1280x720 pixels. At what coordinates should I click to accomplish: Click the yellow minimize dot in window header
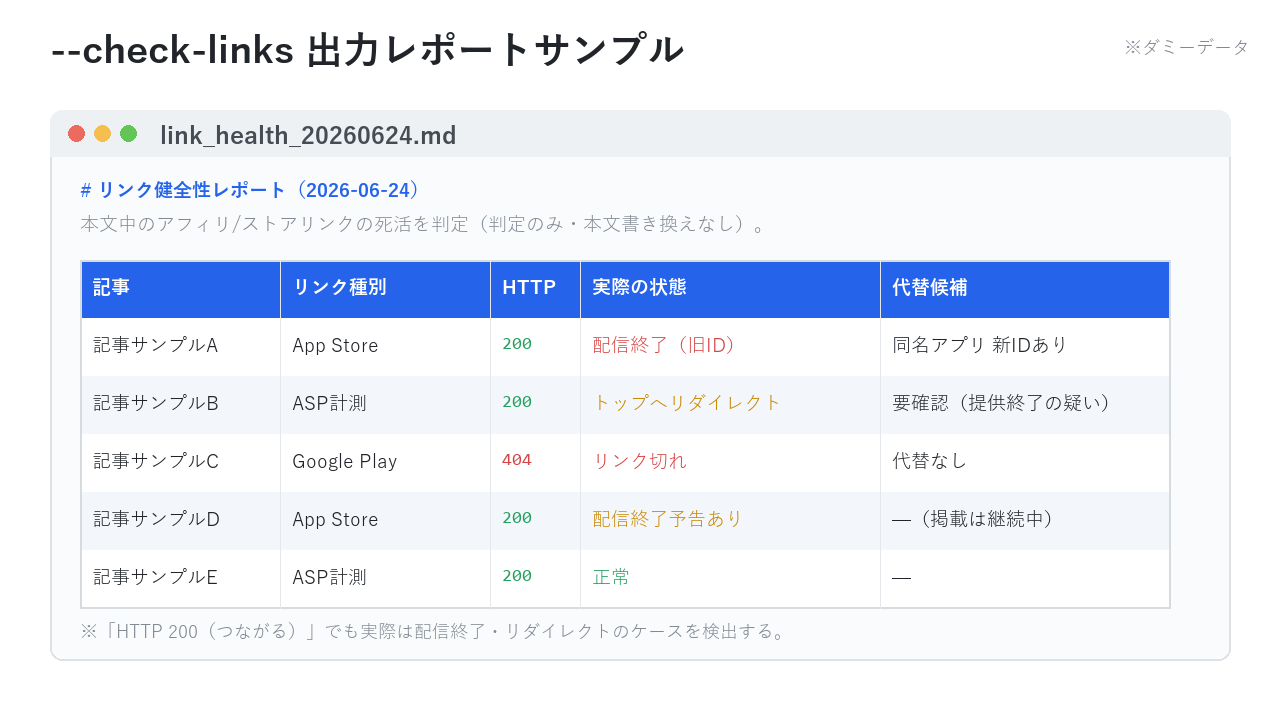click(102, 134)
